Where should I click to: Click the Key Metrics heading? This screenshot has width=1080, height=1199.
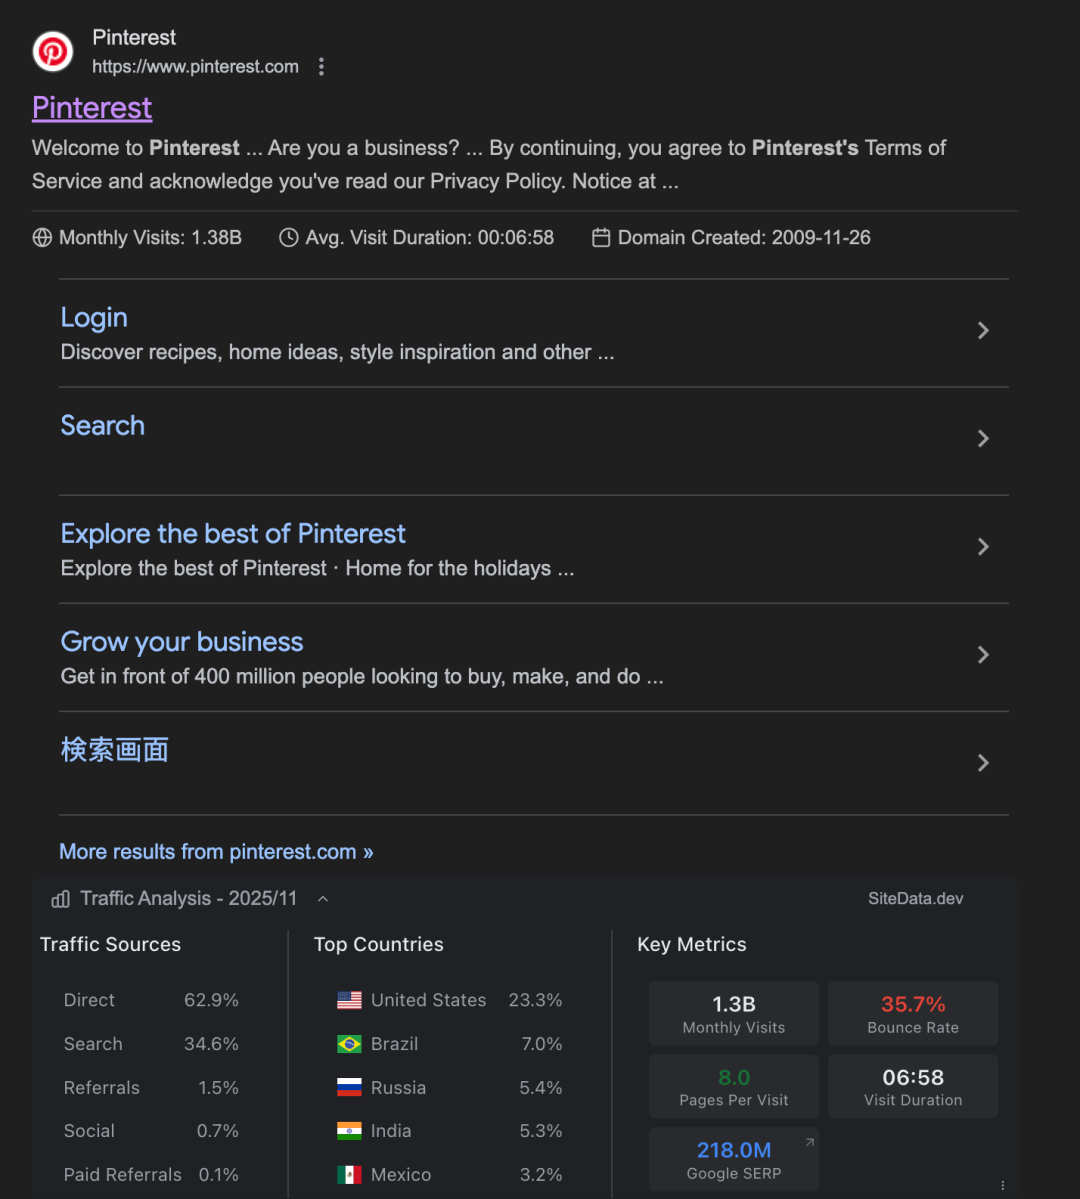coord(691,944)
